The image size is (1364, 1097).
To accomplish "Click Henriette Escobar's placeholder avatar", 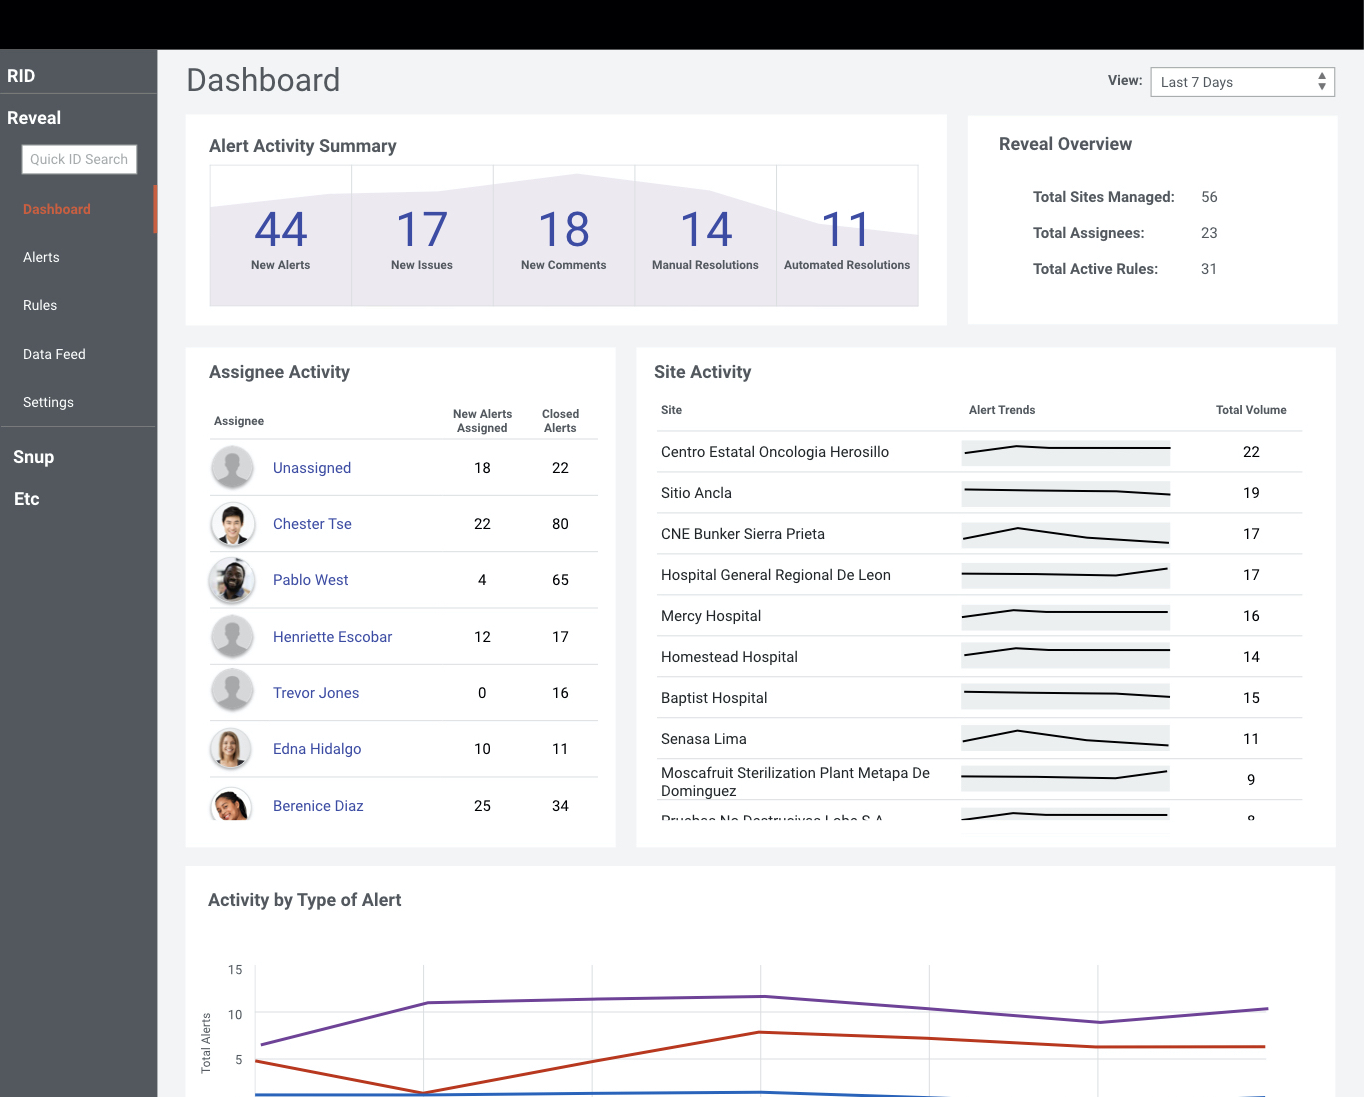I will (x=232, y=637).
